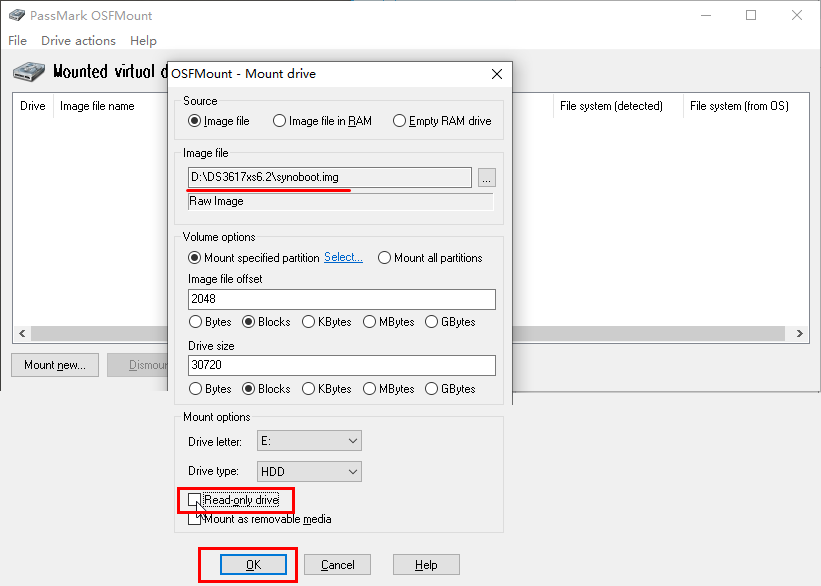Click the disk drive icon near Mounted virtual drives
Screen dimensions: 821x586
pos(26,71)
